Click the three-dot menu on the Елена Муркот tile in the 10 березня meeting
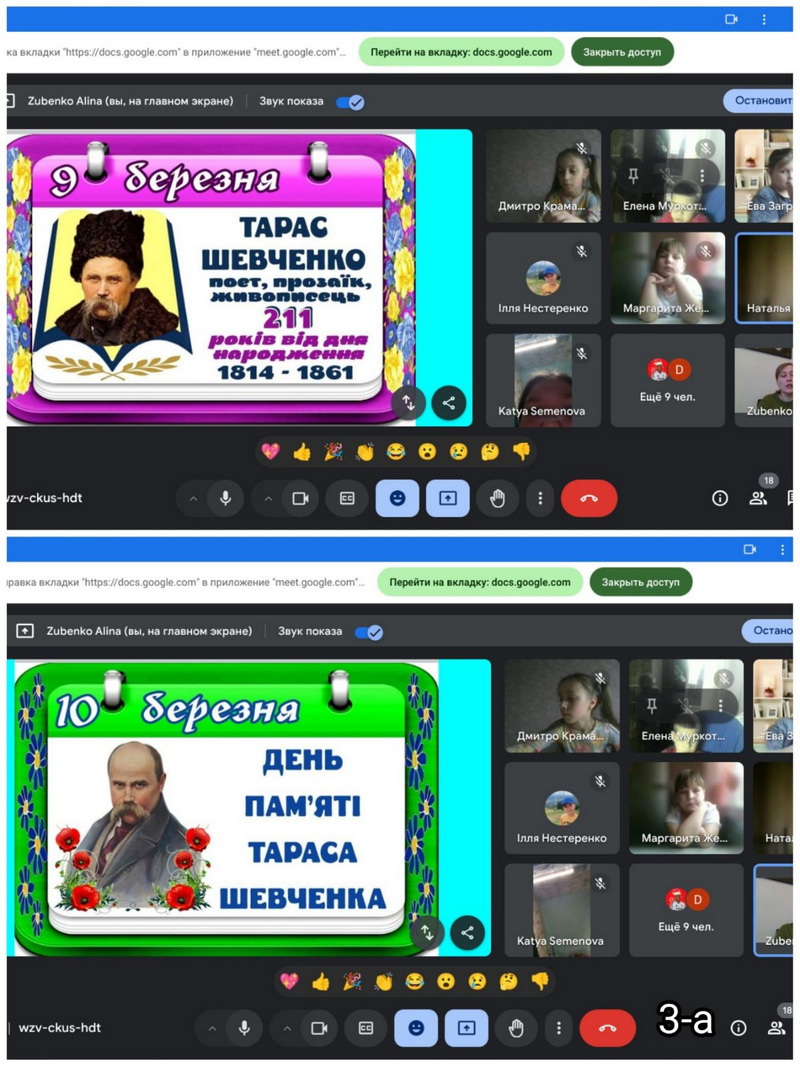800x1067 pixels. coord(721,705)
